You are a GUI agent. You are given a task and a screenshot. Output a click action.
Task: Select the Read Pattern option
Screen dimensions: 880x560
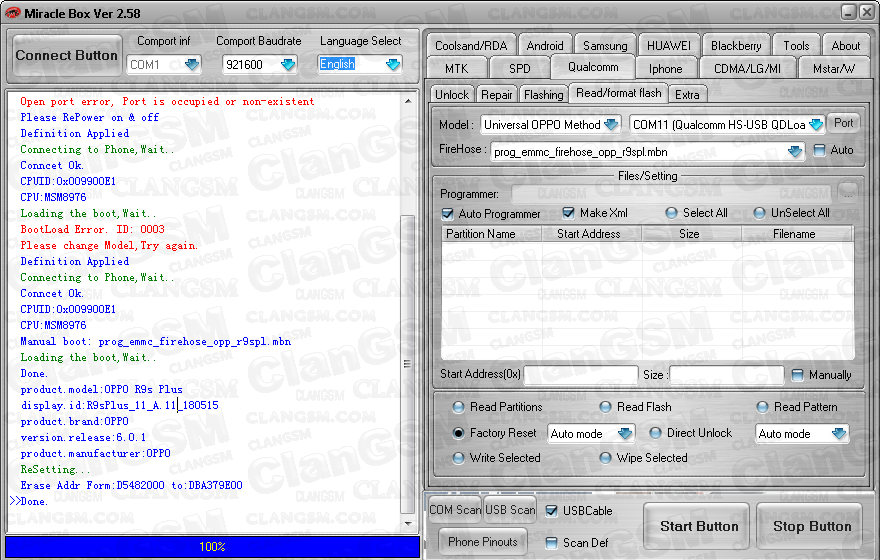[762, 407]
